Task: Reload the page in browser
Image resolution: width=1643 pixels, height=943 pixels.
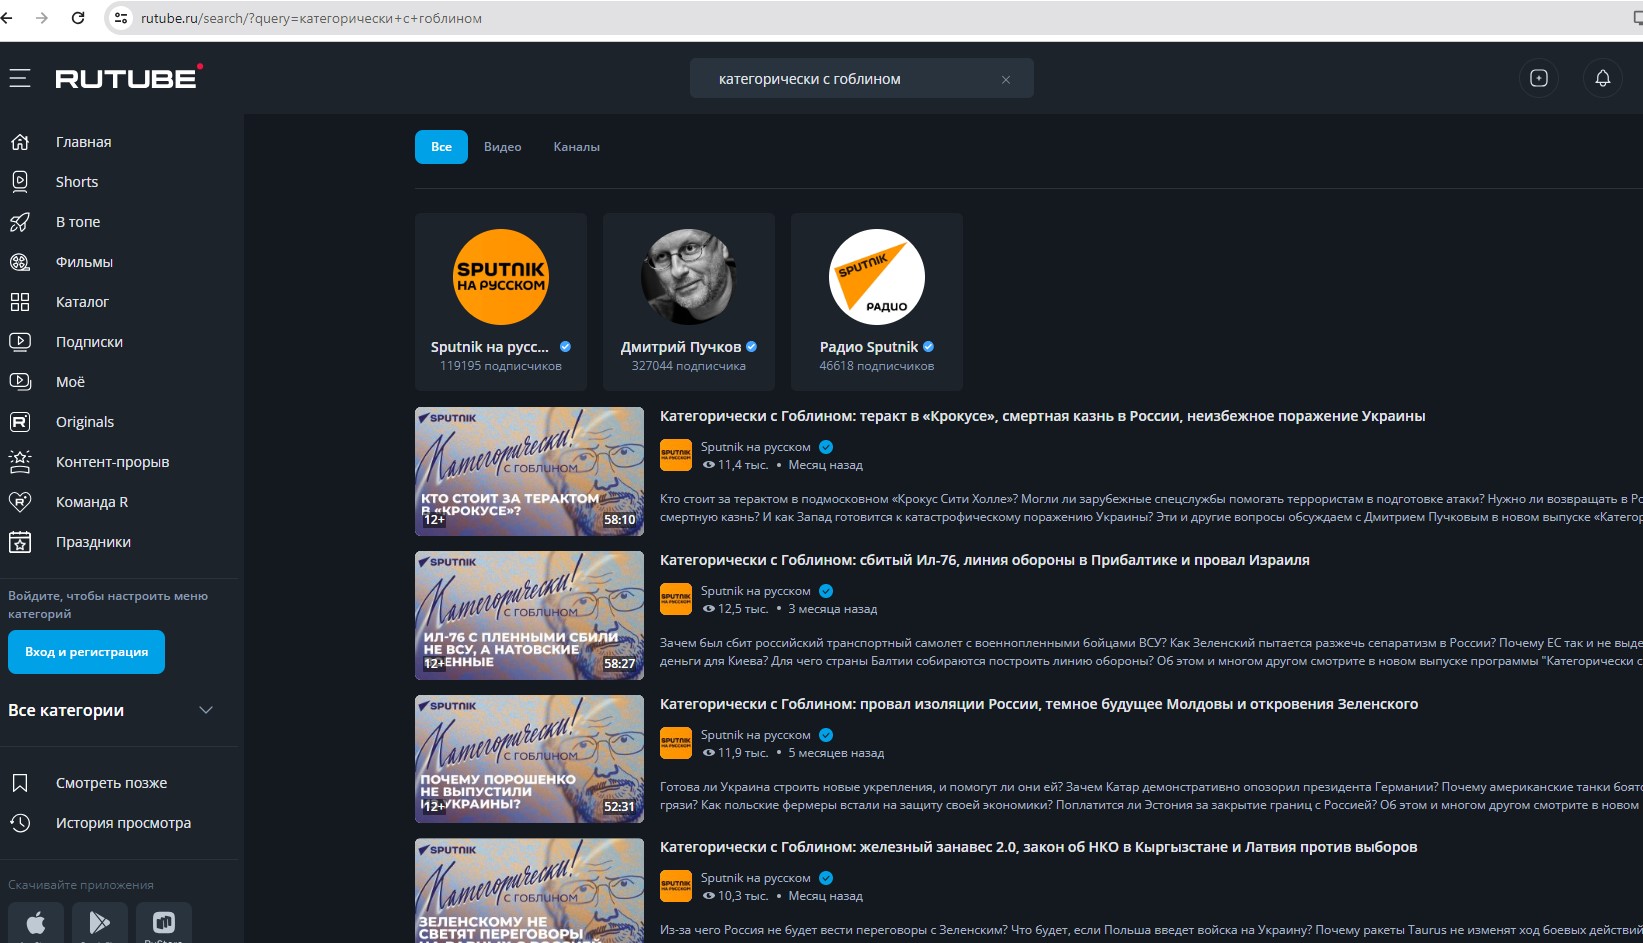Action: [78, 18]
